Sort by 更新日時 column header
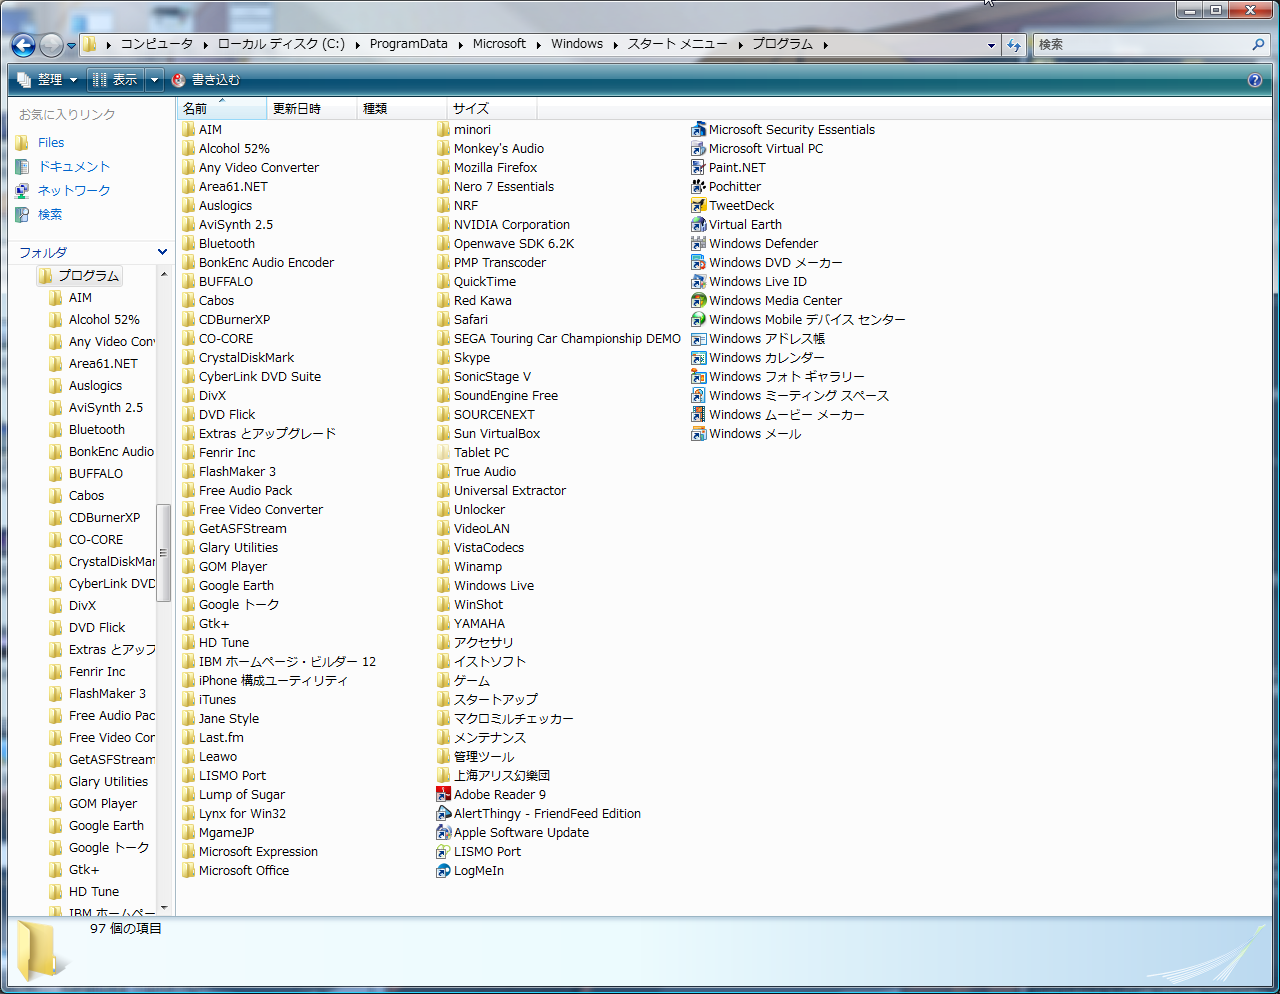The image size is (1280, 994). coord(312,108)
